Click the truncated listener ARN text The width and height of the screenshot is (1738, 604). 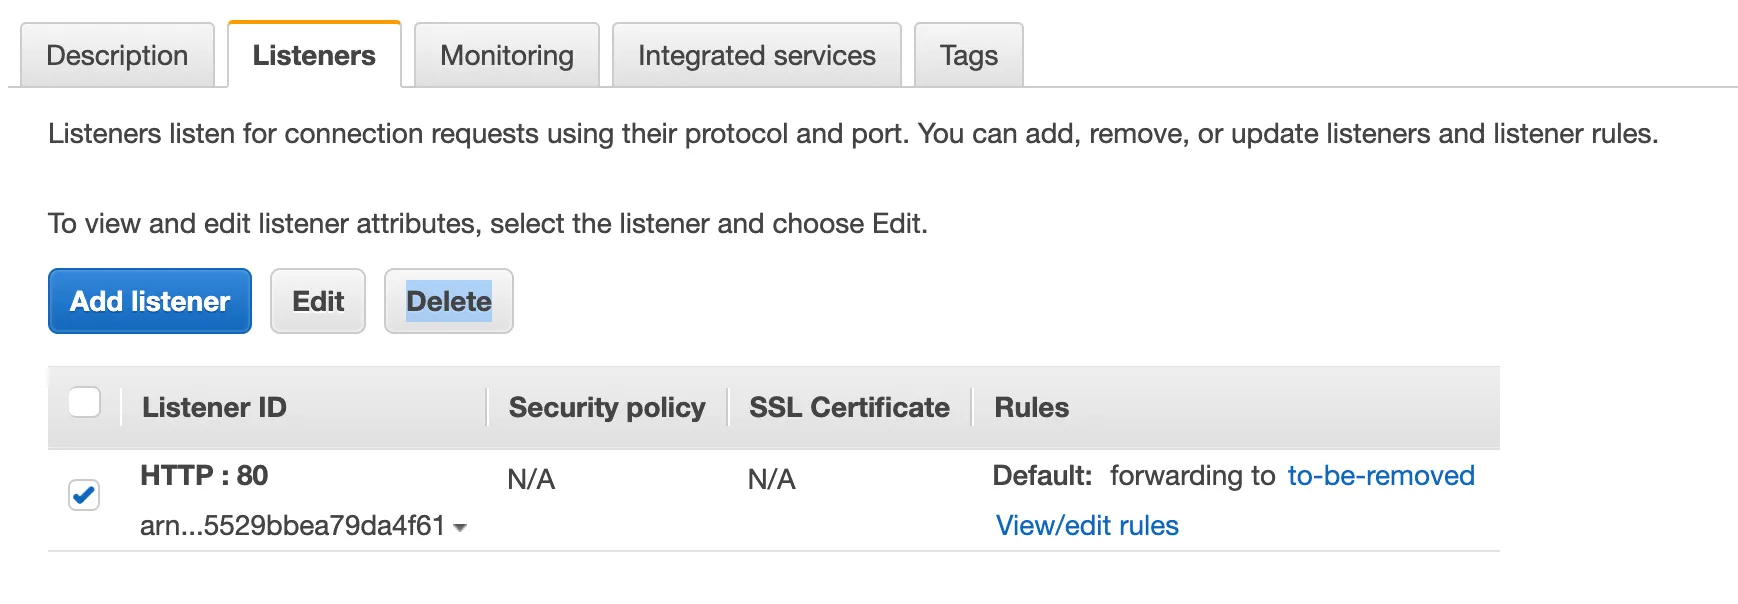point(292,526)
